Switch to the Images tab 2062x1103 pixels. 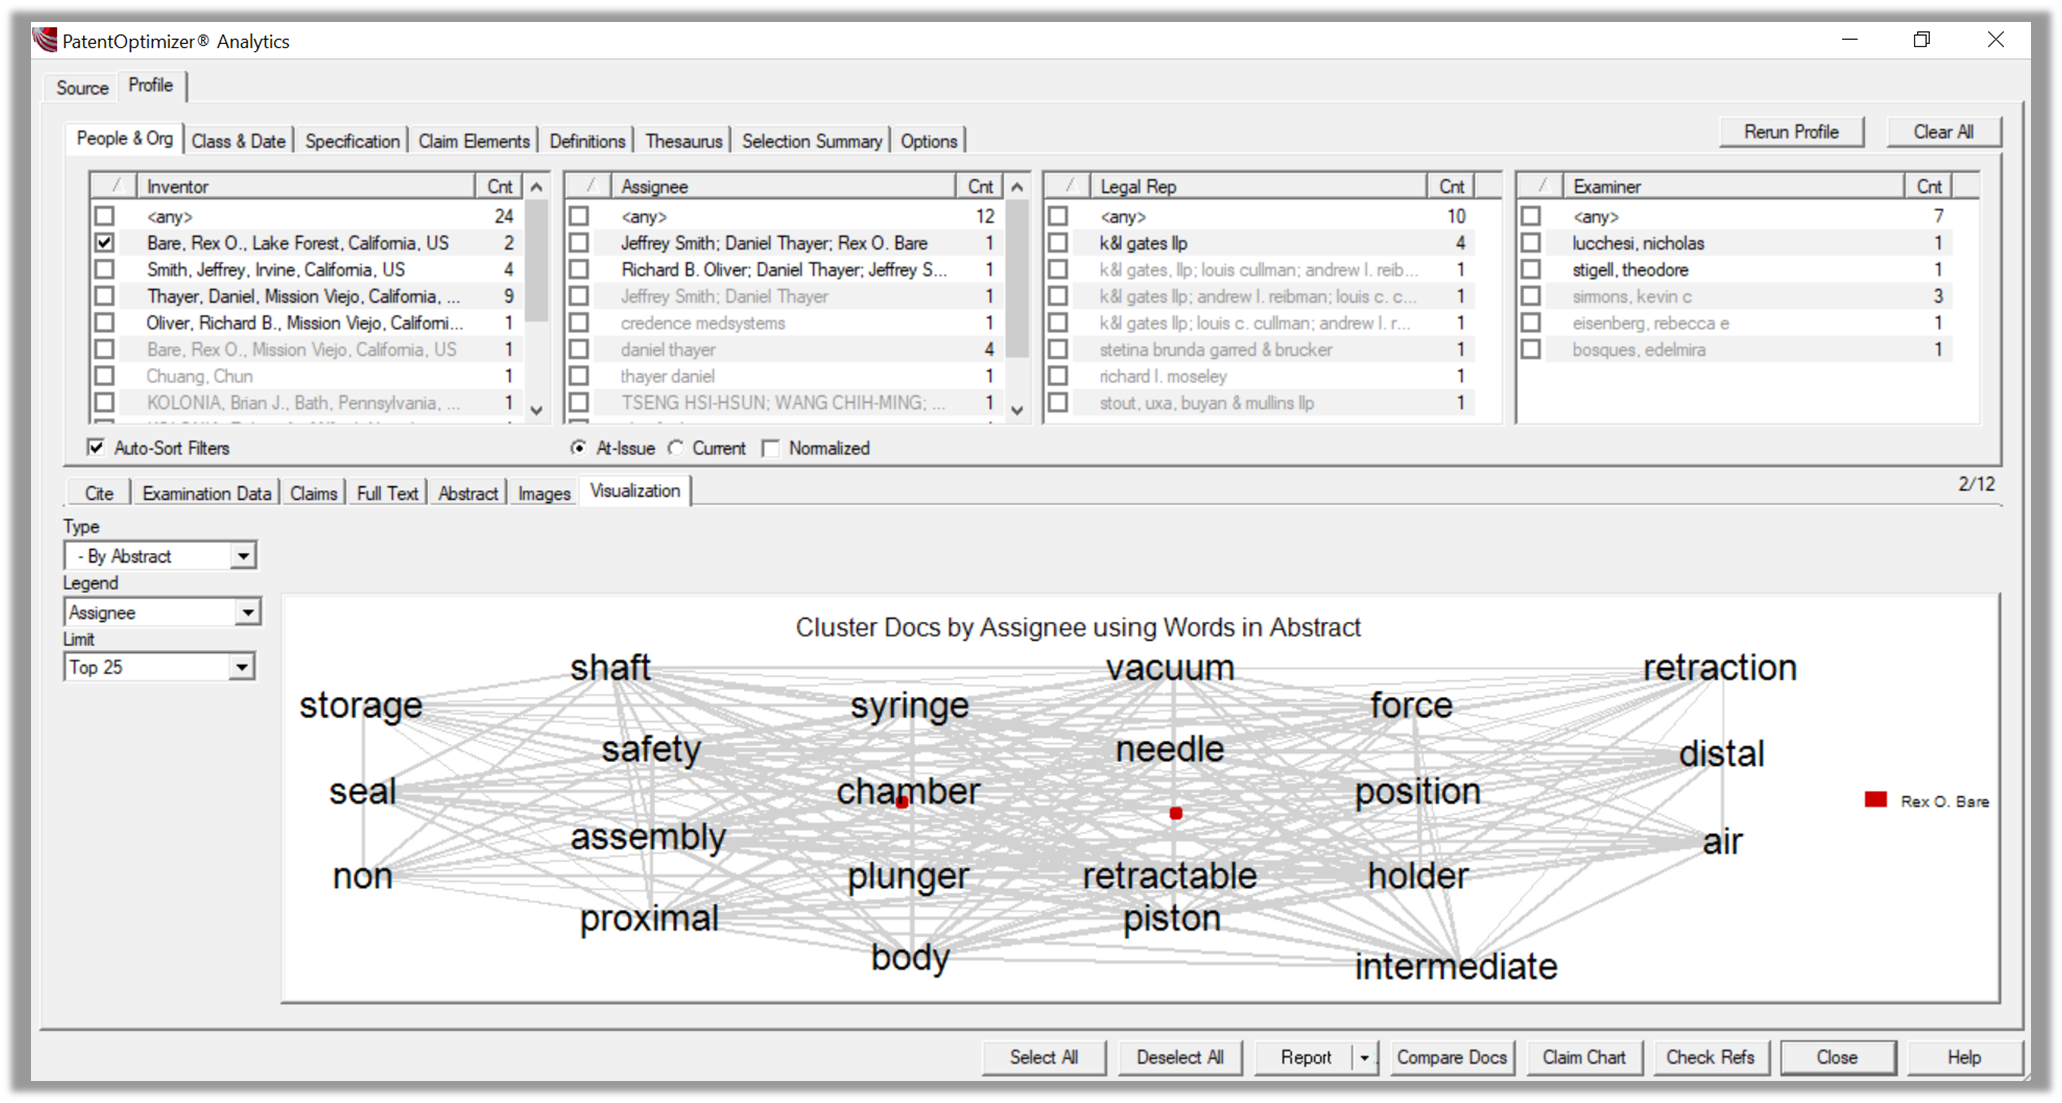[x=544, y=493]
